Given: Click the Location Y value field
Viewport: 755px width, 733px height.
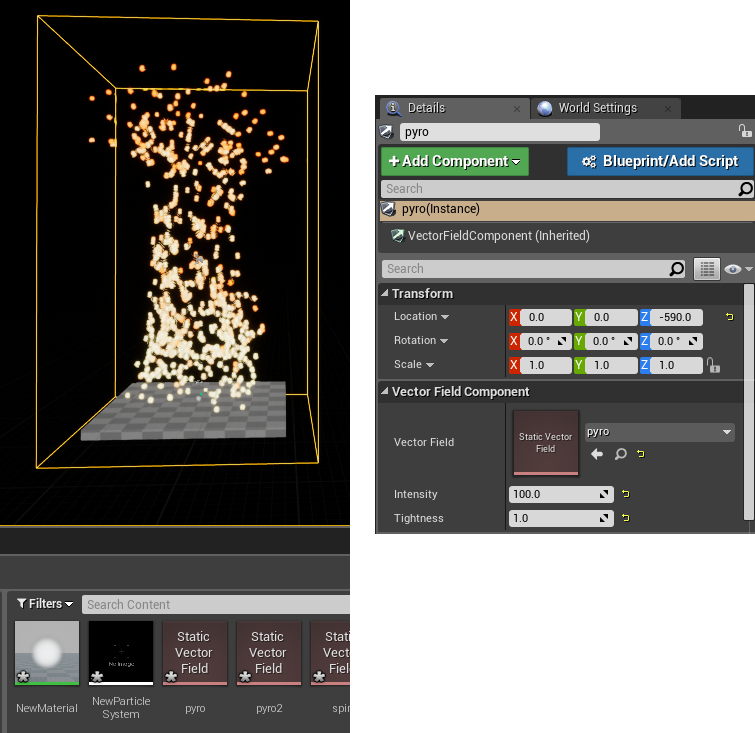Looking at the screenshot, I should 611,317.
